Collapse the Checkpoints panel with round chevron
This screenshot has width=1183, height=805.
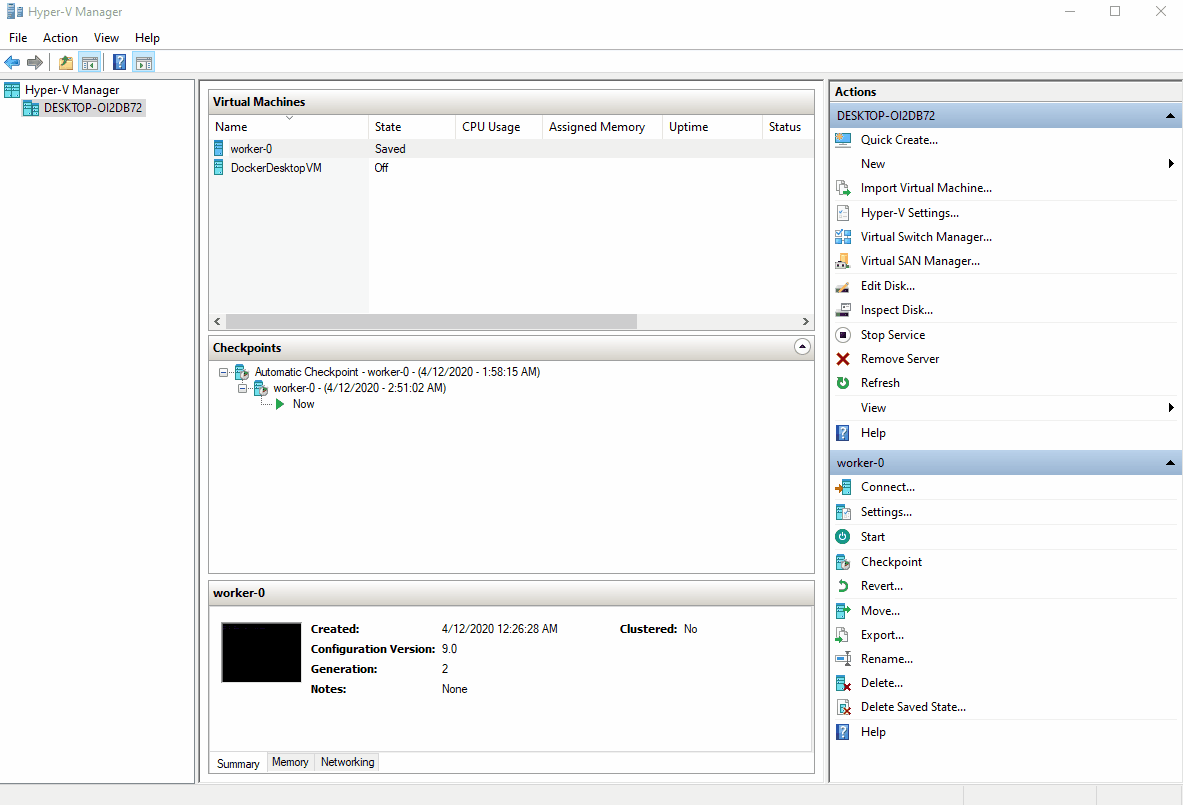802,347
